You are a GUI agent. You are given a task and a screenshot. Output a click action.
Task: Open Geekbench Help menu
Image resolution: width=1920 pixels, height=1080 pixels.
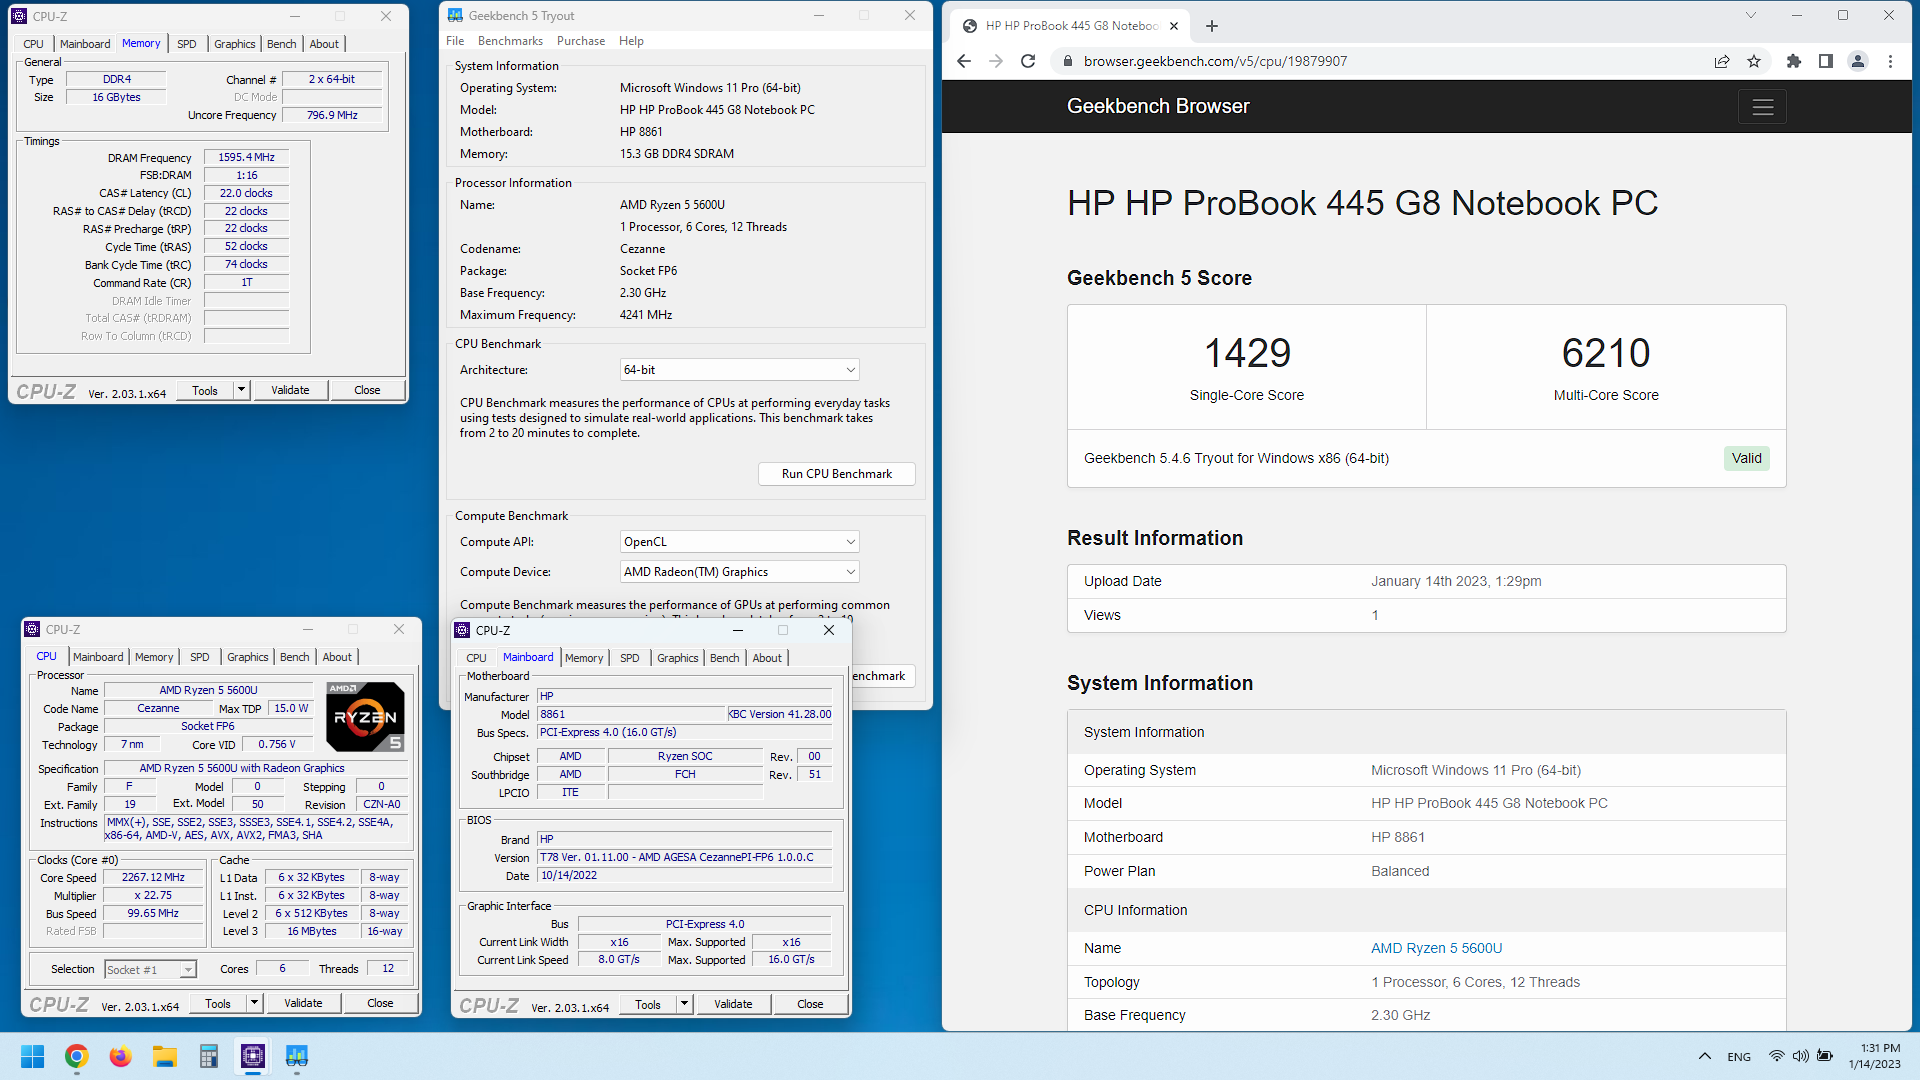pyautogui.click(x=631, y=41)
